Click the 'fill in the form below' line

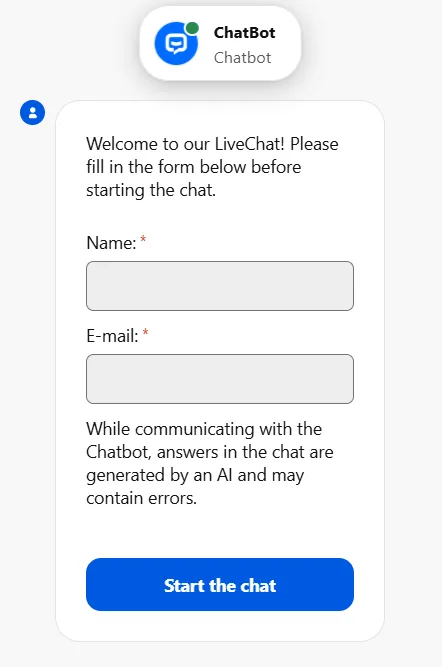point(194,167)
